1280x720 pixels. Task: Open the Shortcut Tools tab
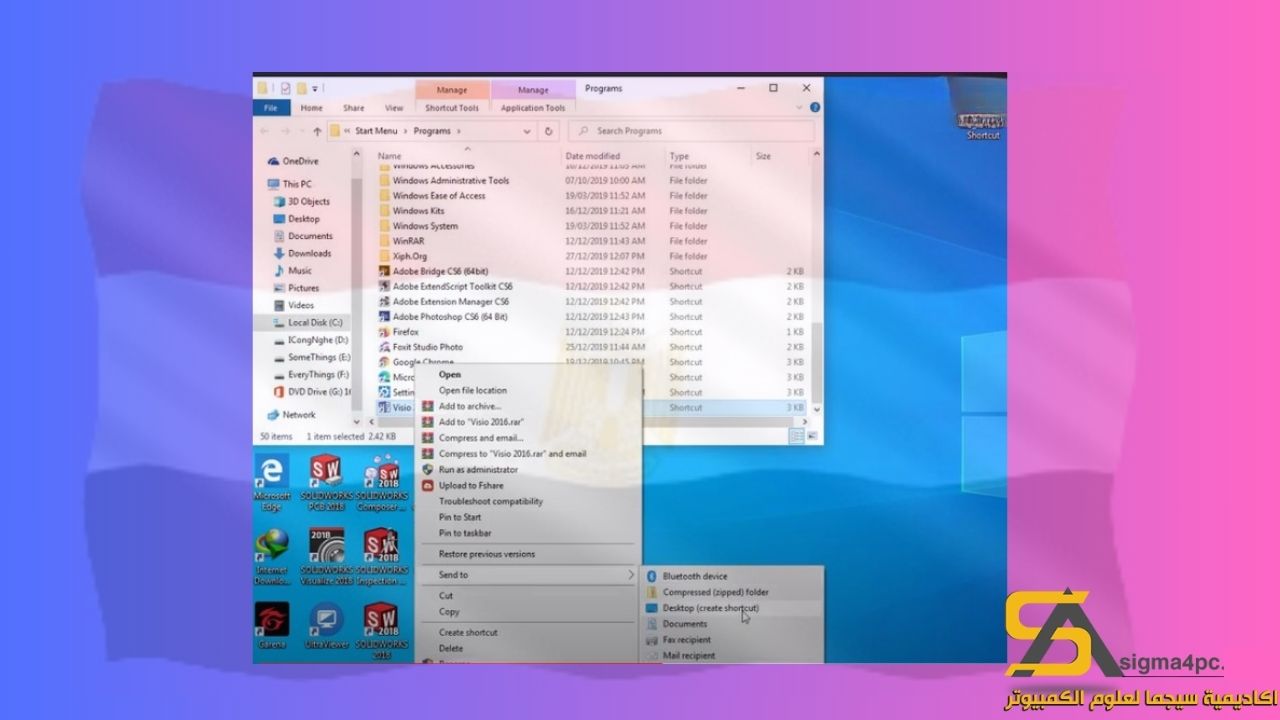pyautogui.click(x=452, y=108)
